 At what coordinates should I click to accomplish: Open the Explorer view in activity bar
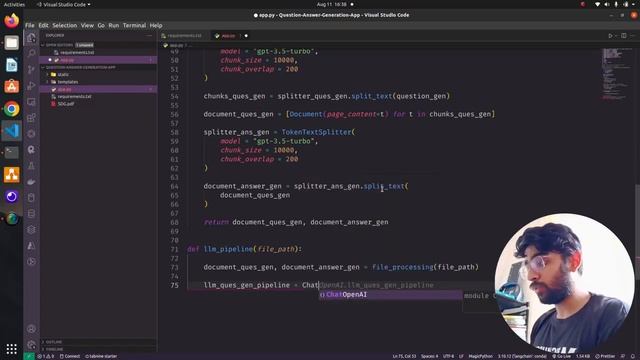pyautogui.click(x=31, y=38)
